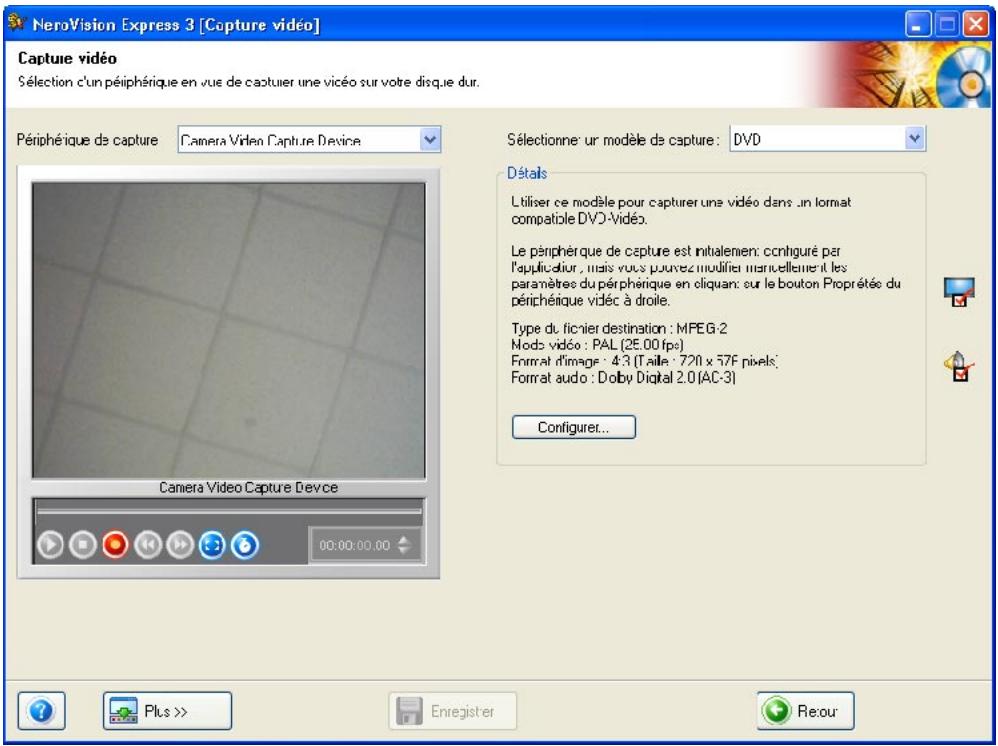
Task: Click the 'Détails' group label
Action: 527,173
